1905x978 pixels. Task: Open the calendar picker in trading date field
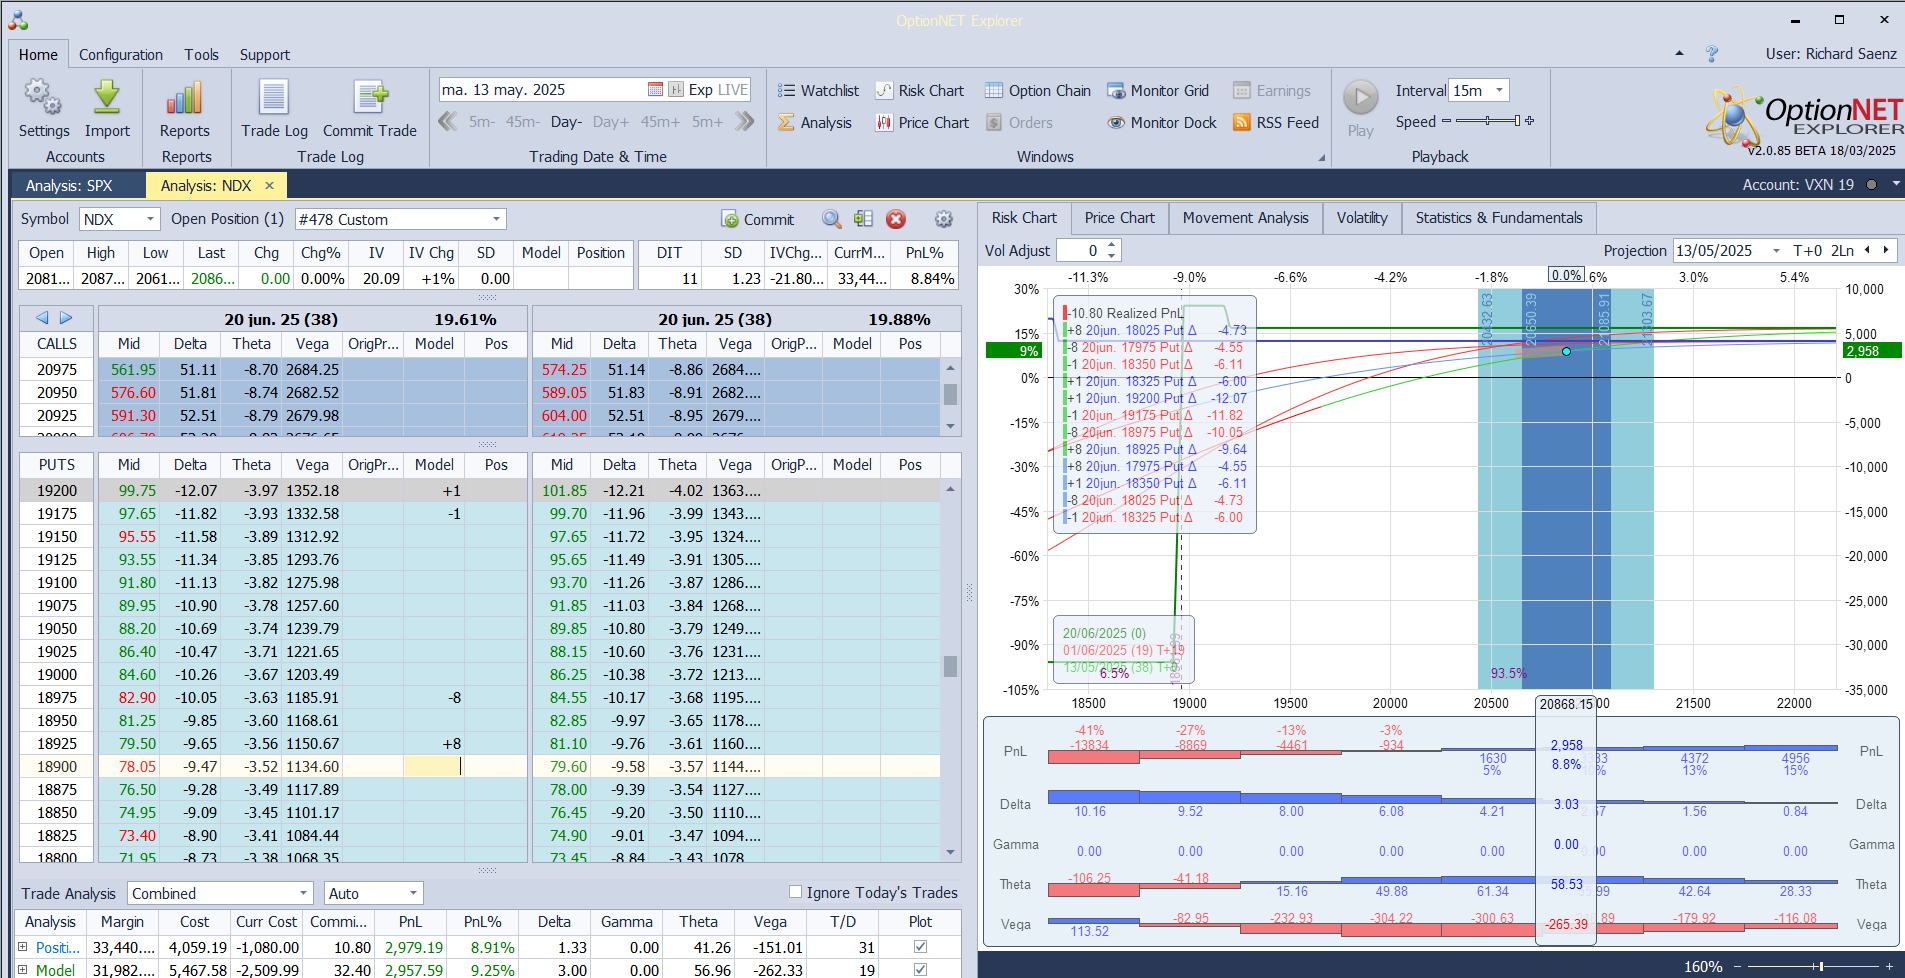(655, 89)
